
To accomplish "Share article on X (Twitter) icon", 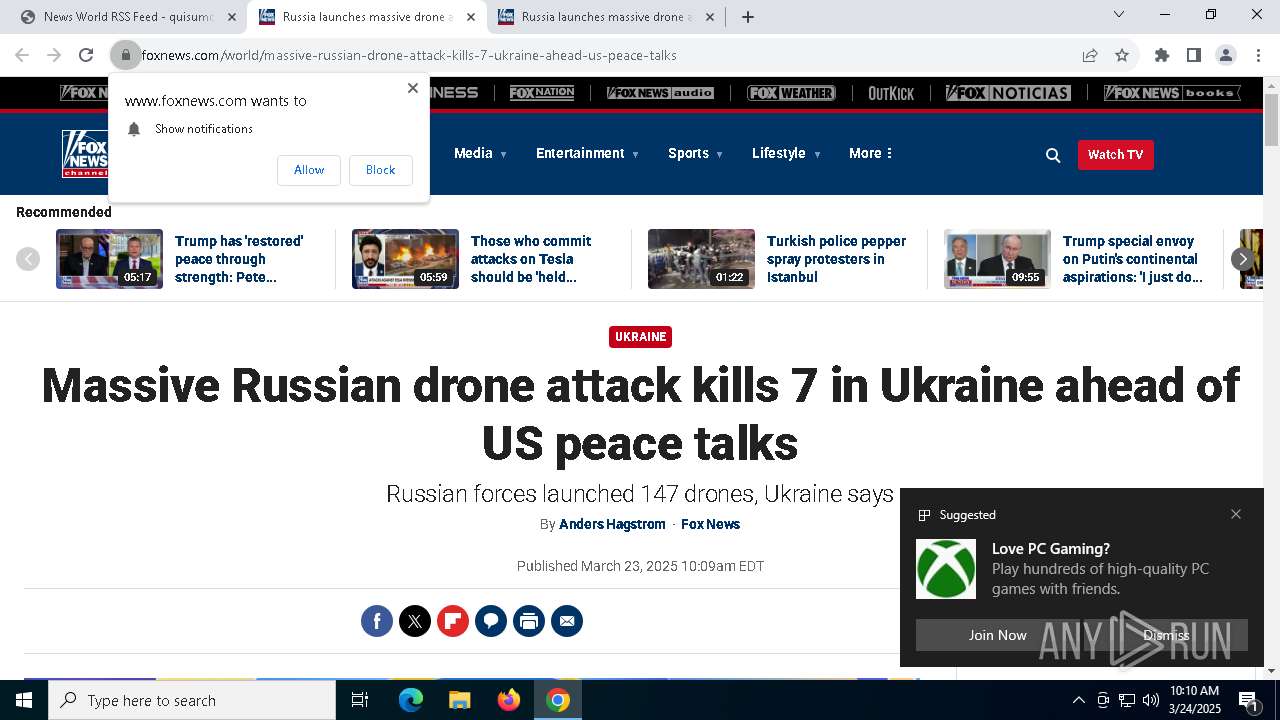I will (x=415, y=621).
